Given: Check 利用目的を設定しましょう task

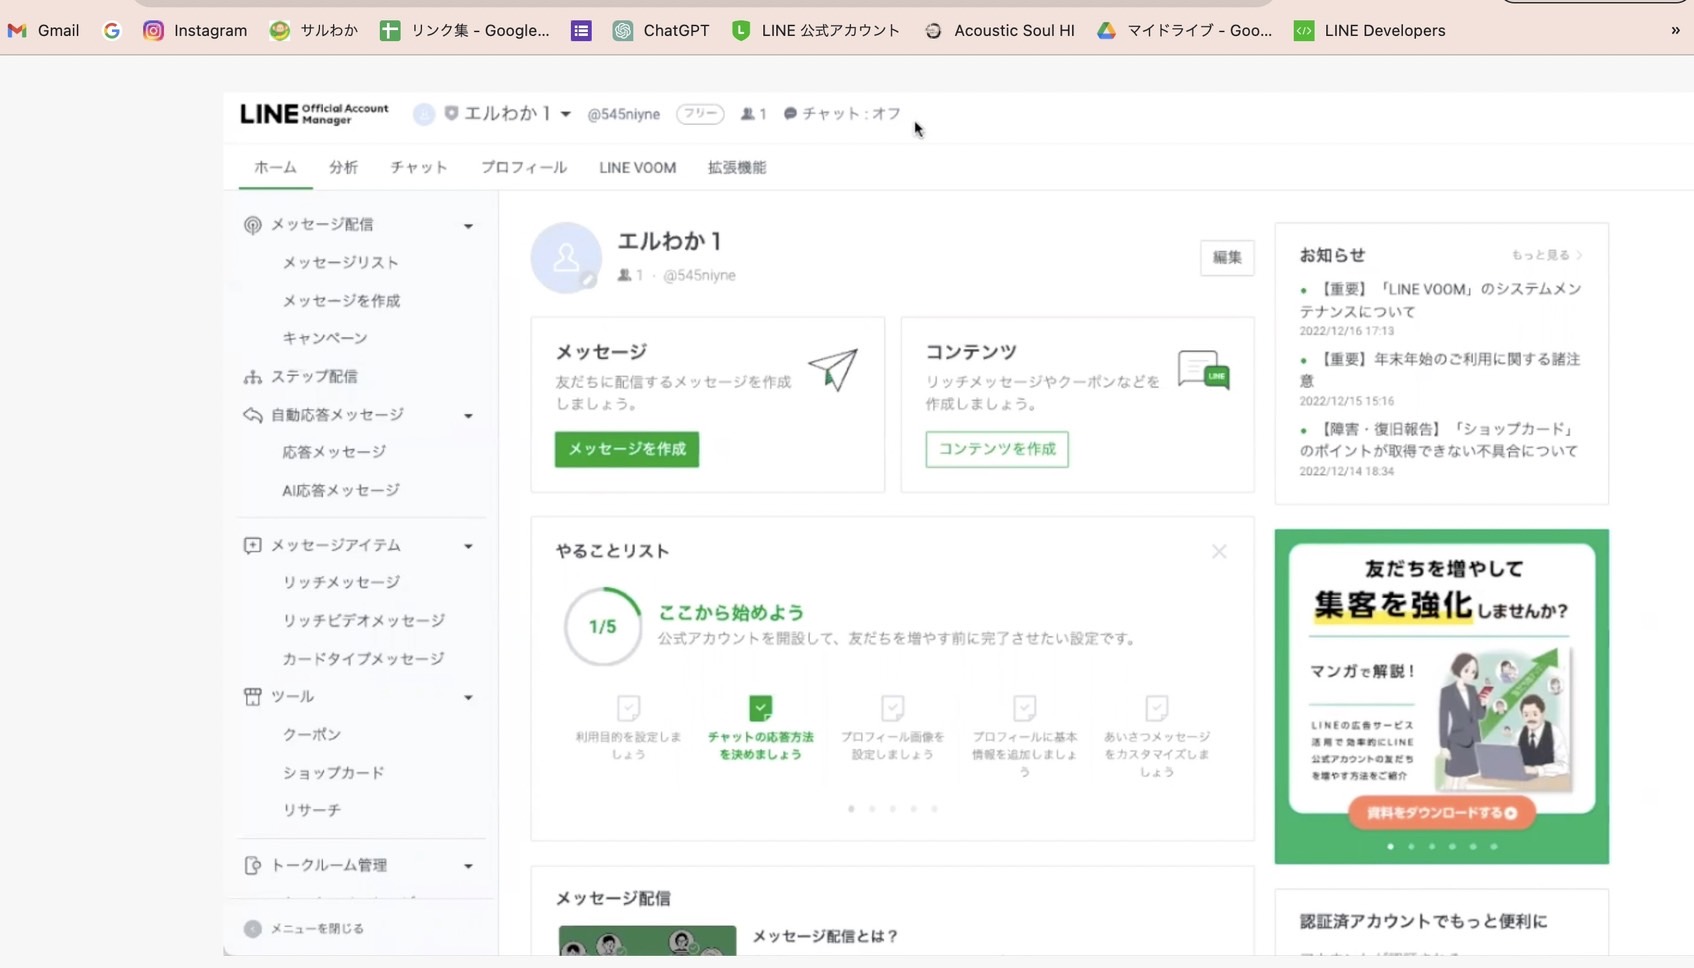Looking at the screenshot, I should pos(629,708).
